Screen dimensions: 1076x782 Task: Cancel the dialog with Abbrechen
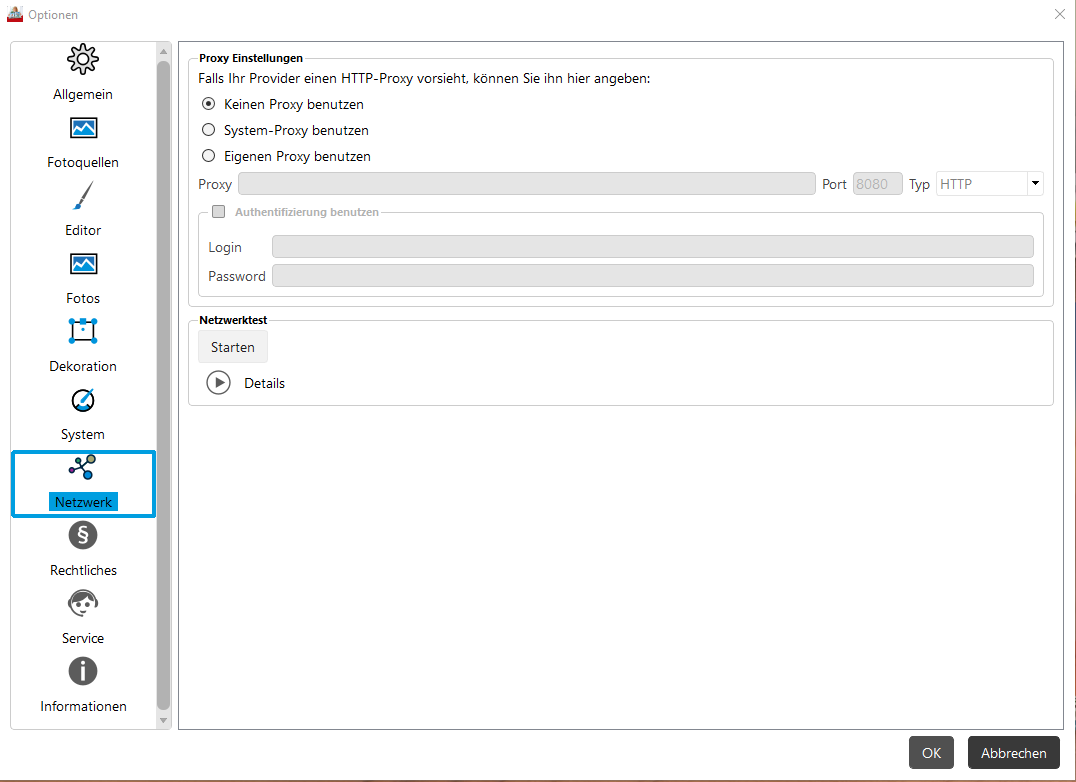tap(1014, 753)
